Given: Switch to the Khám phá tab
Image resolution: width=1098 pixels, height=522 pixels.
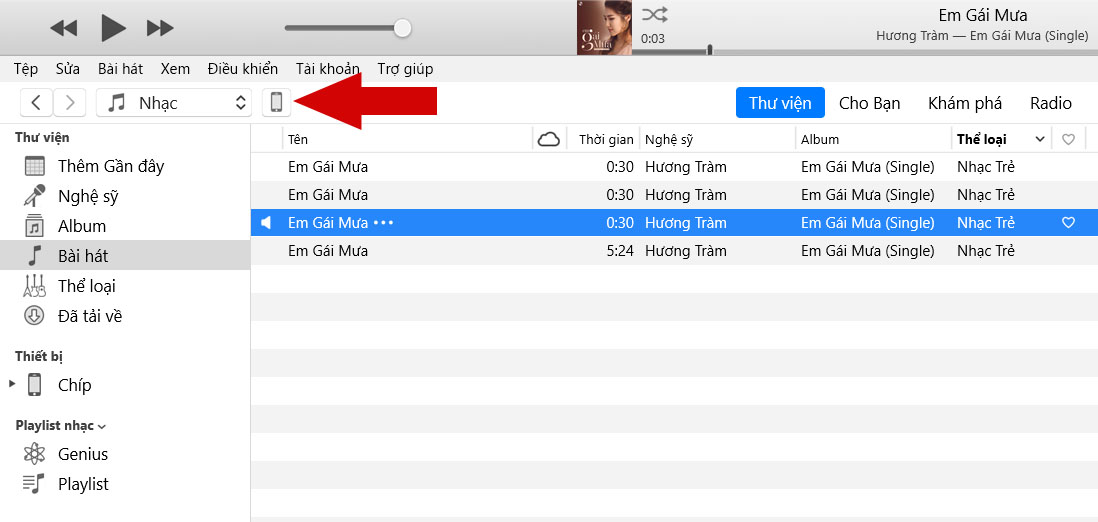Looking at the screenshot, I should [964, 103].
